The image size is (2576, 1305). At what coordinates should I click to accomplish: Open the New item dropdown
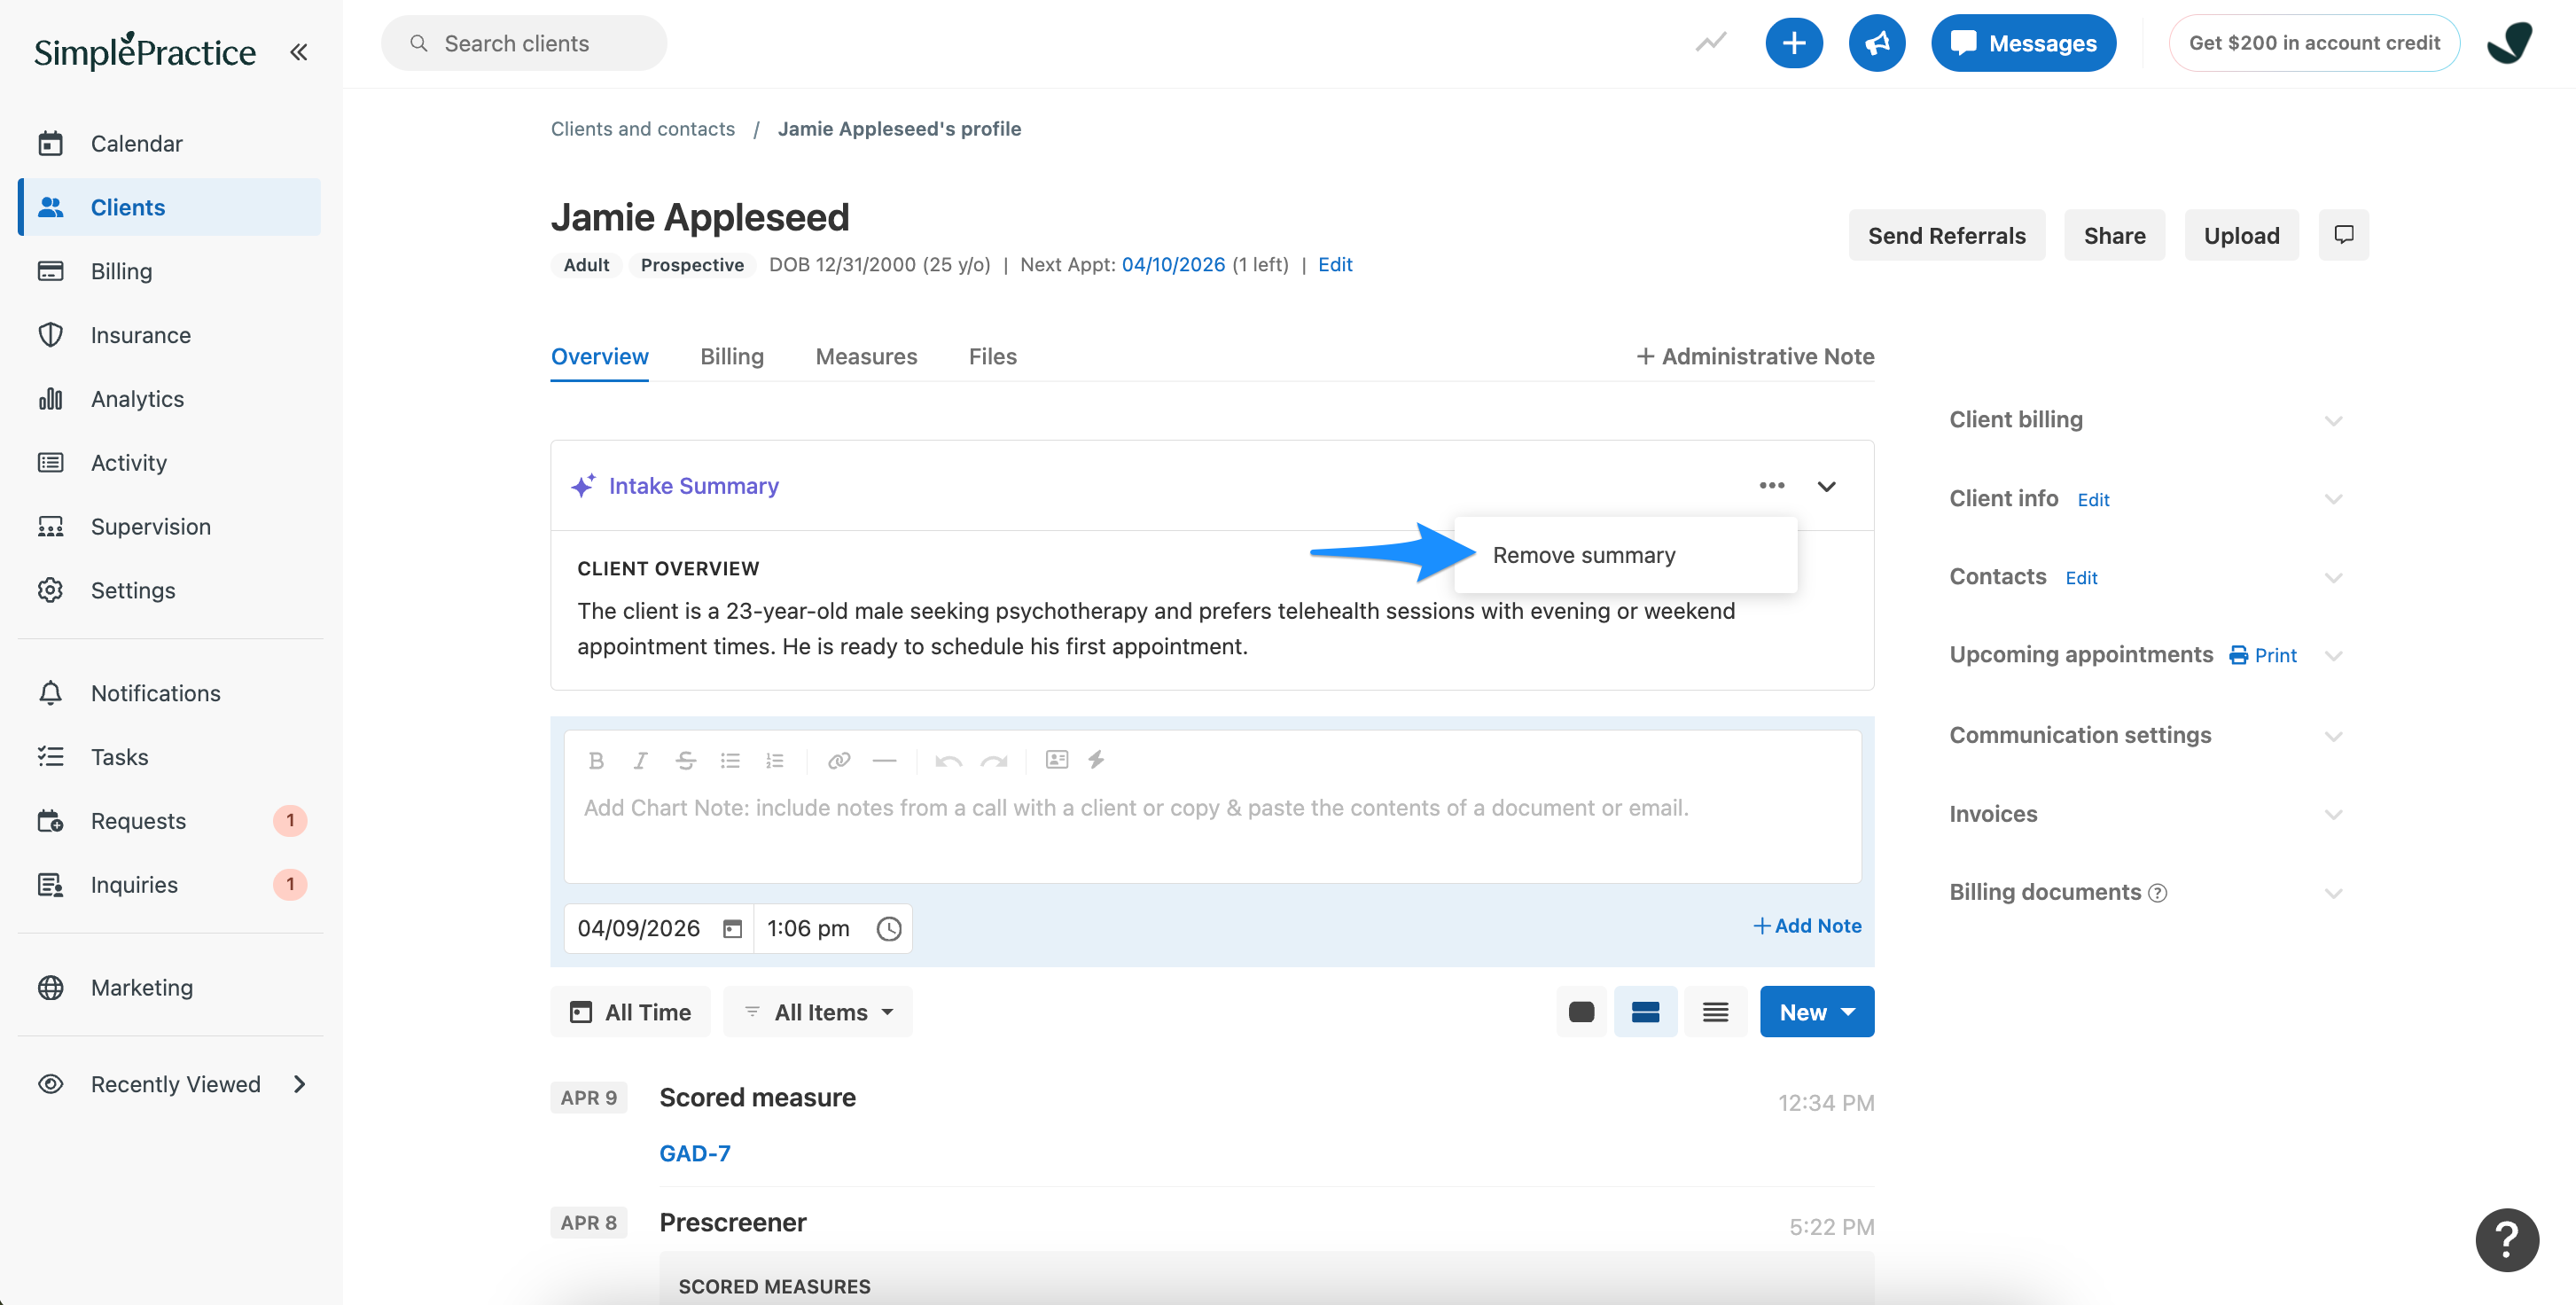(1817, 1012)
